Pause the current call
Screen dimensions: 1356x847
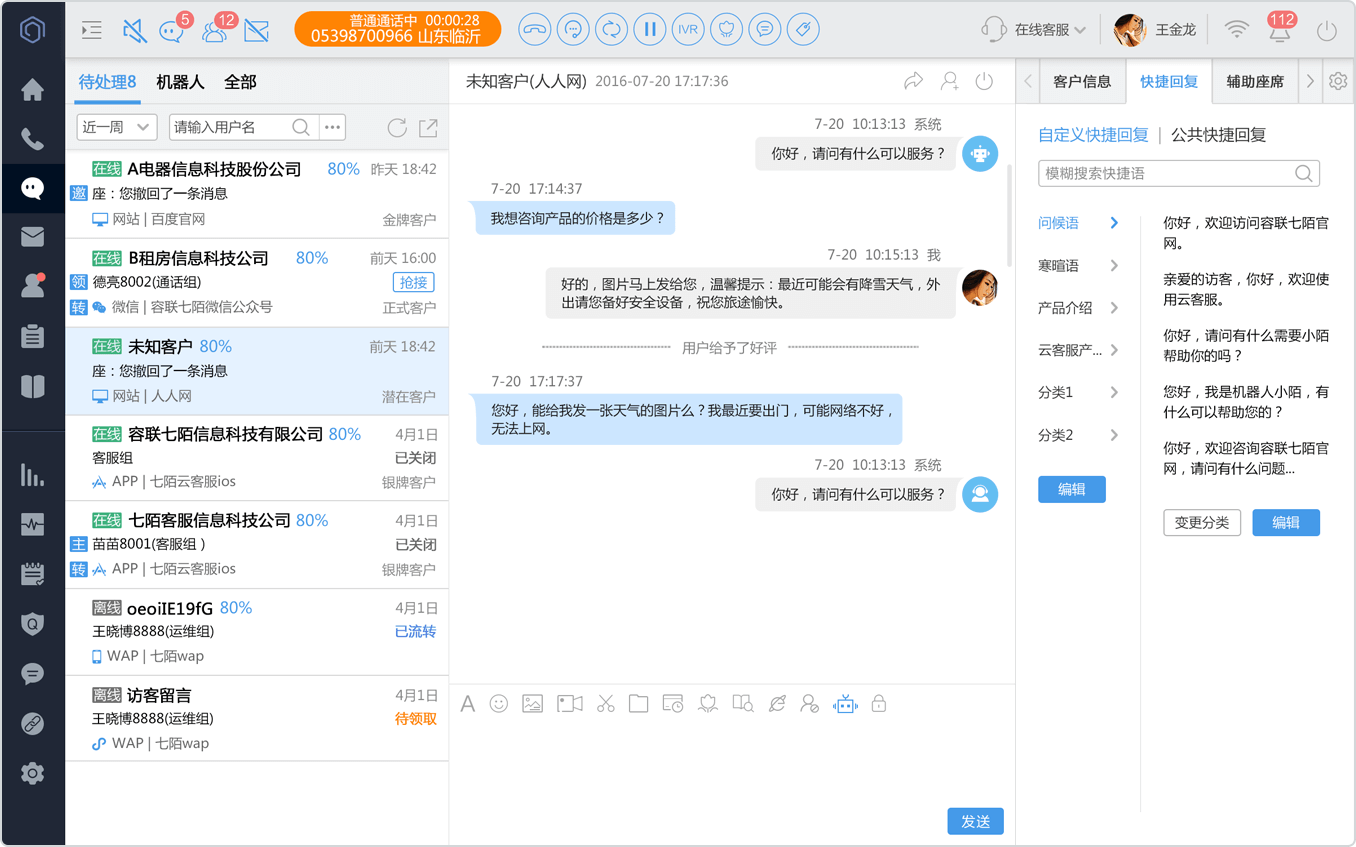(x=650, y=29)
